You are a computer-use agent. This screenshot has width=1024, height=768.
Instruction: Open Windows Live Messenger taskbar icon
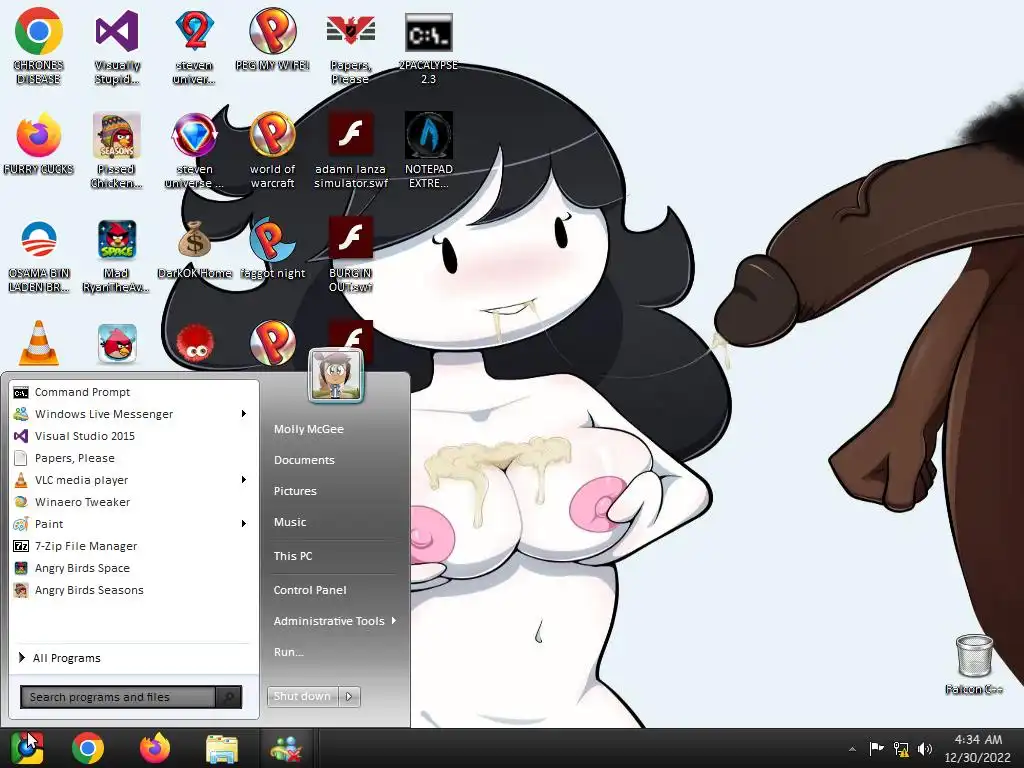[x=286, y=749]
